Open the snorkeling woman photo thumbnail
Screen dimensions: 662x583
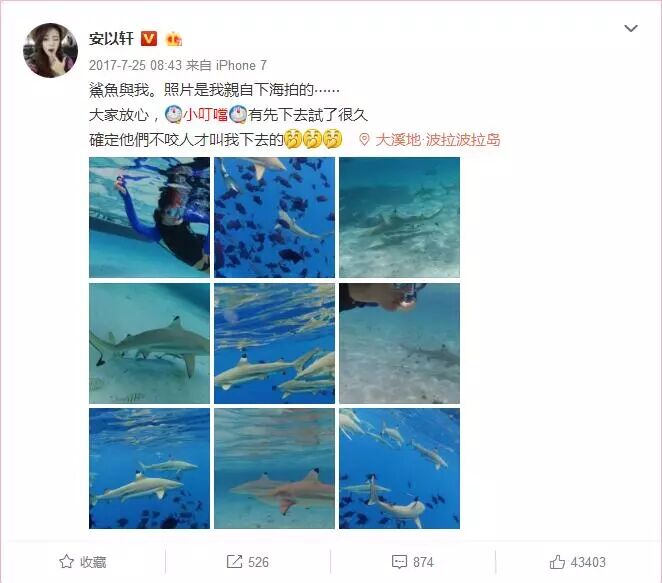(x=149, y=217)
